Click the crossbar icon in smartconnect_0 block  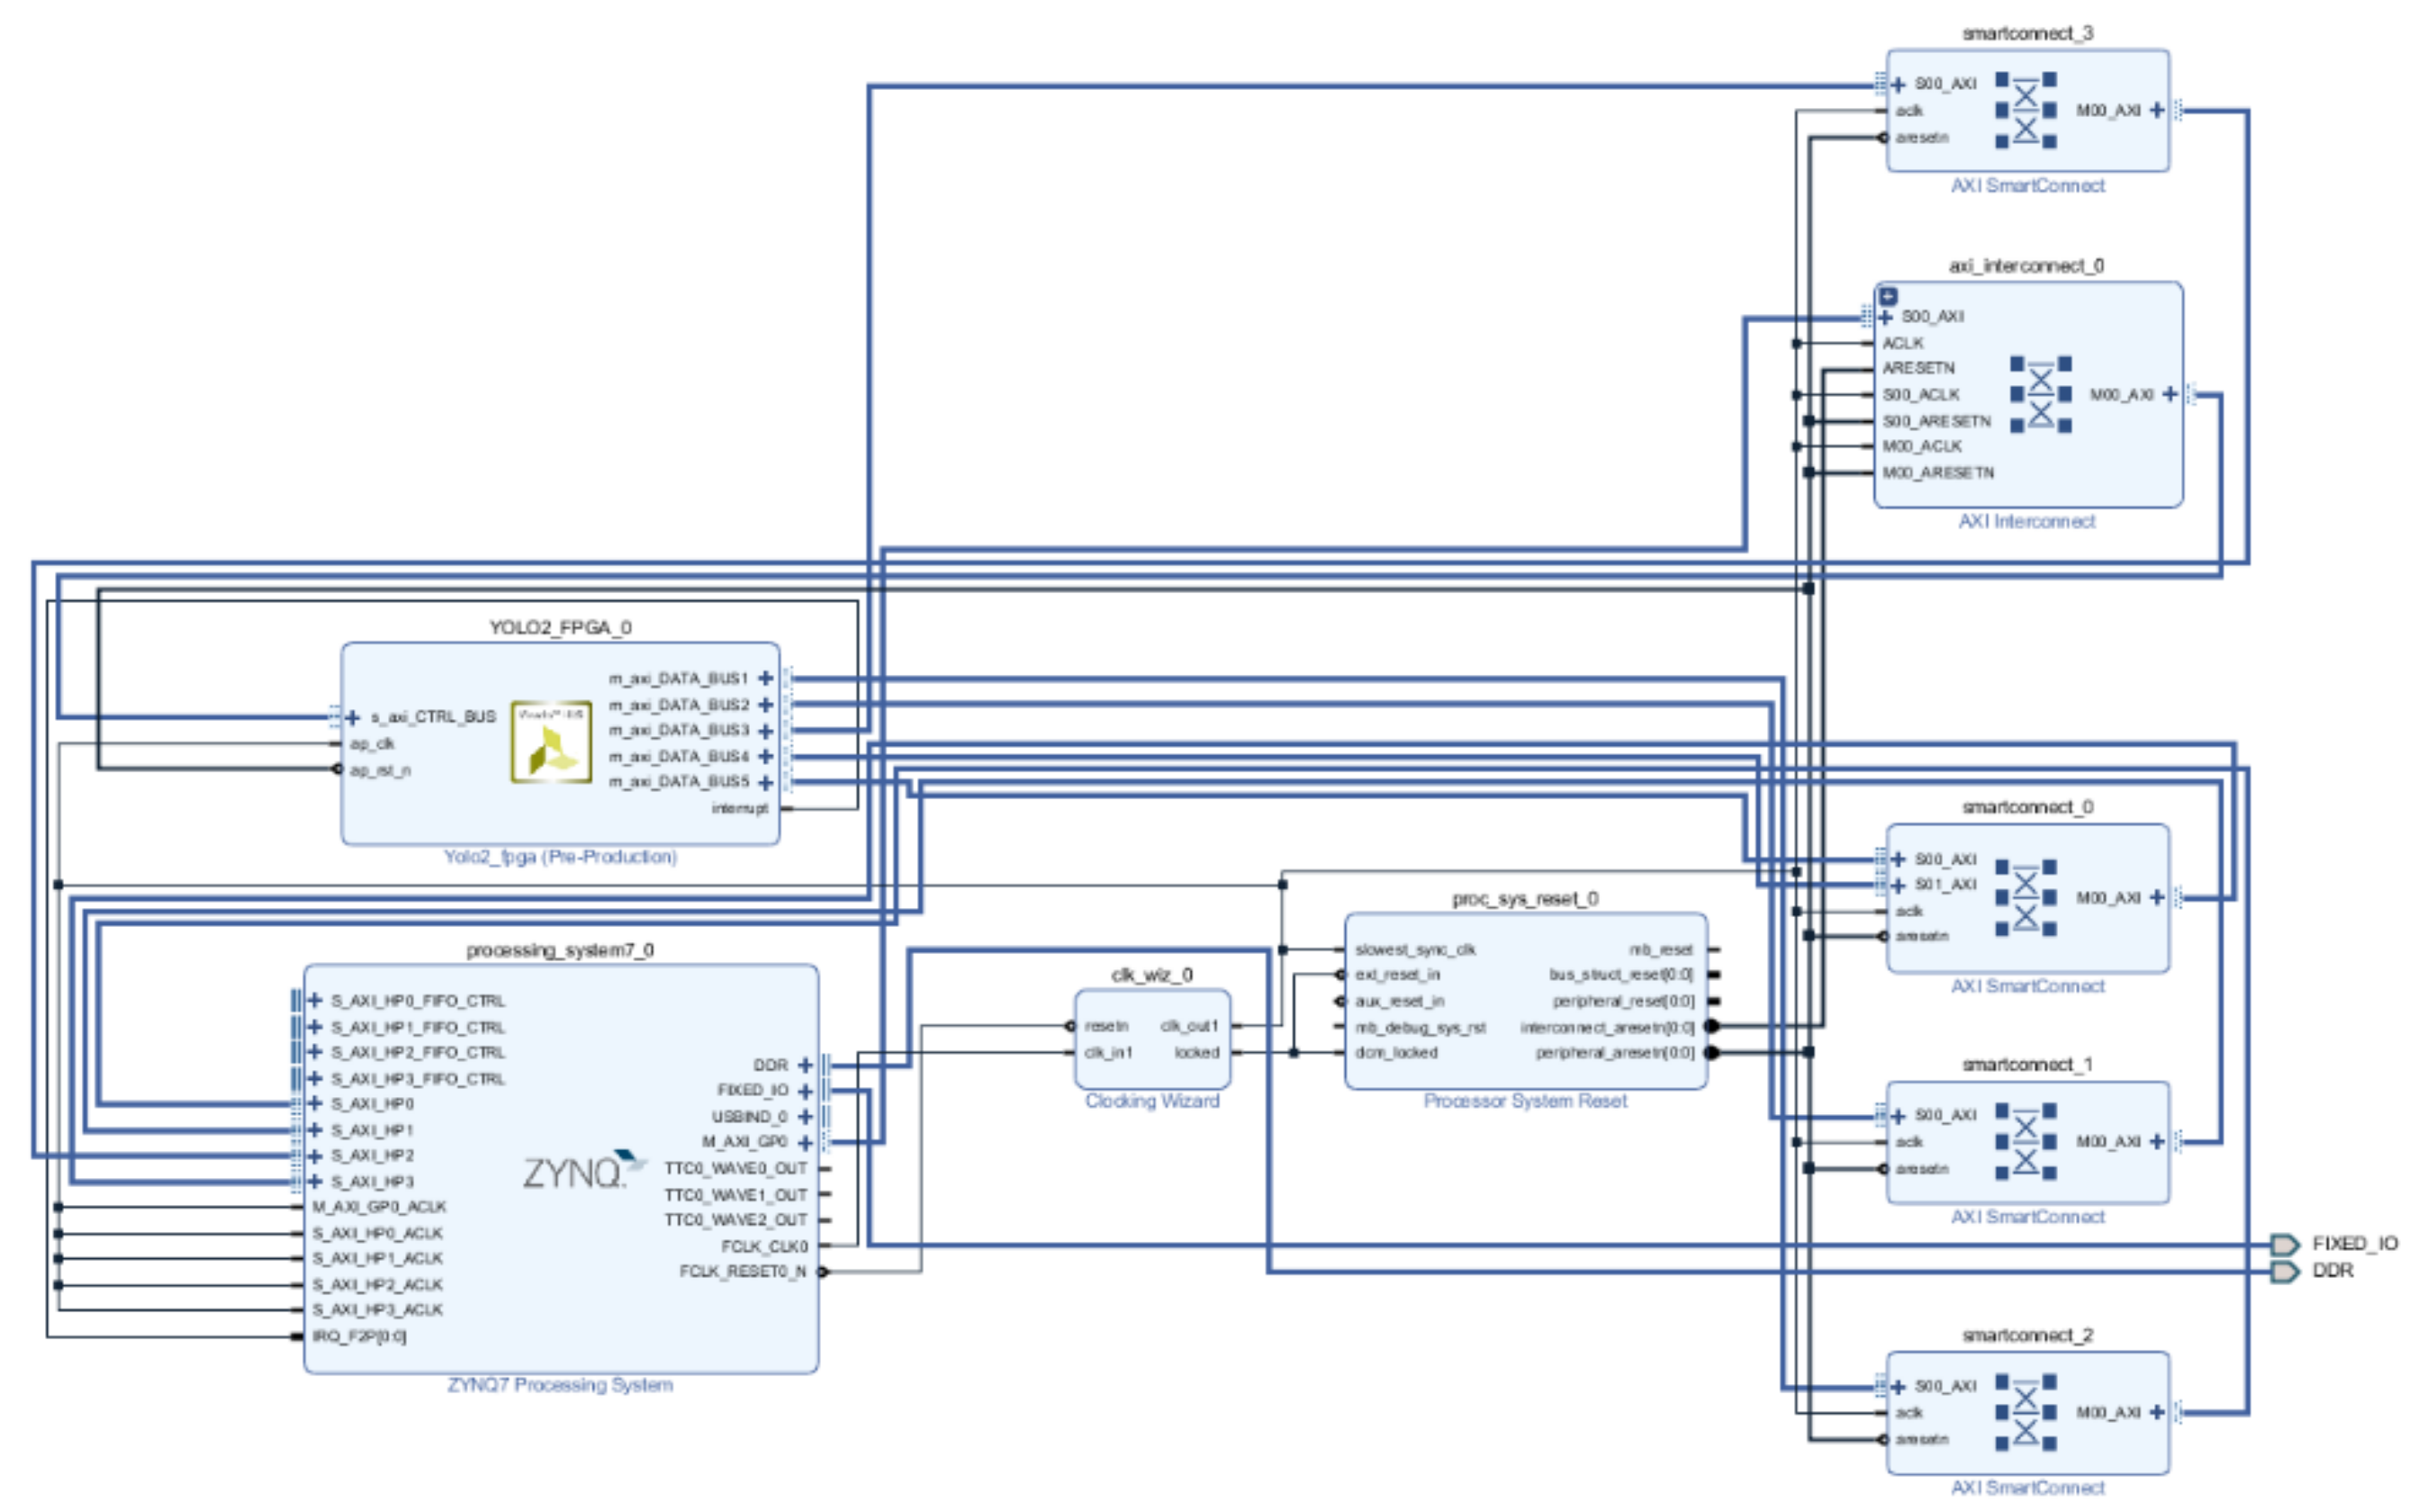click(x=2025, y=898)
